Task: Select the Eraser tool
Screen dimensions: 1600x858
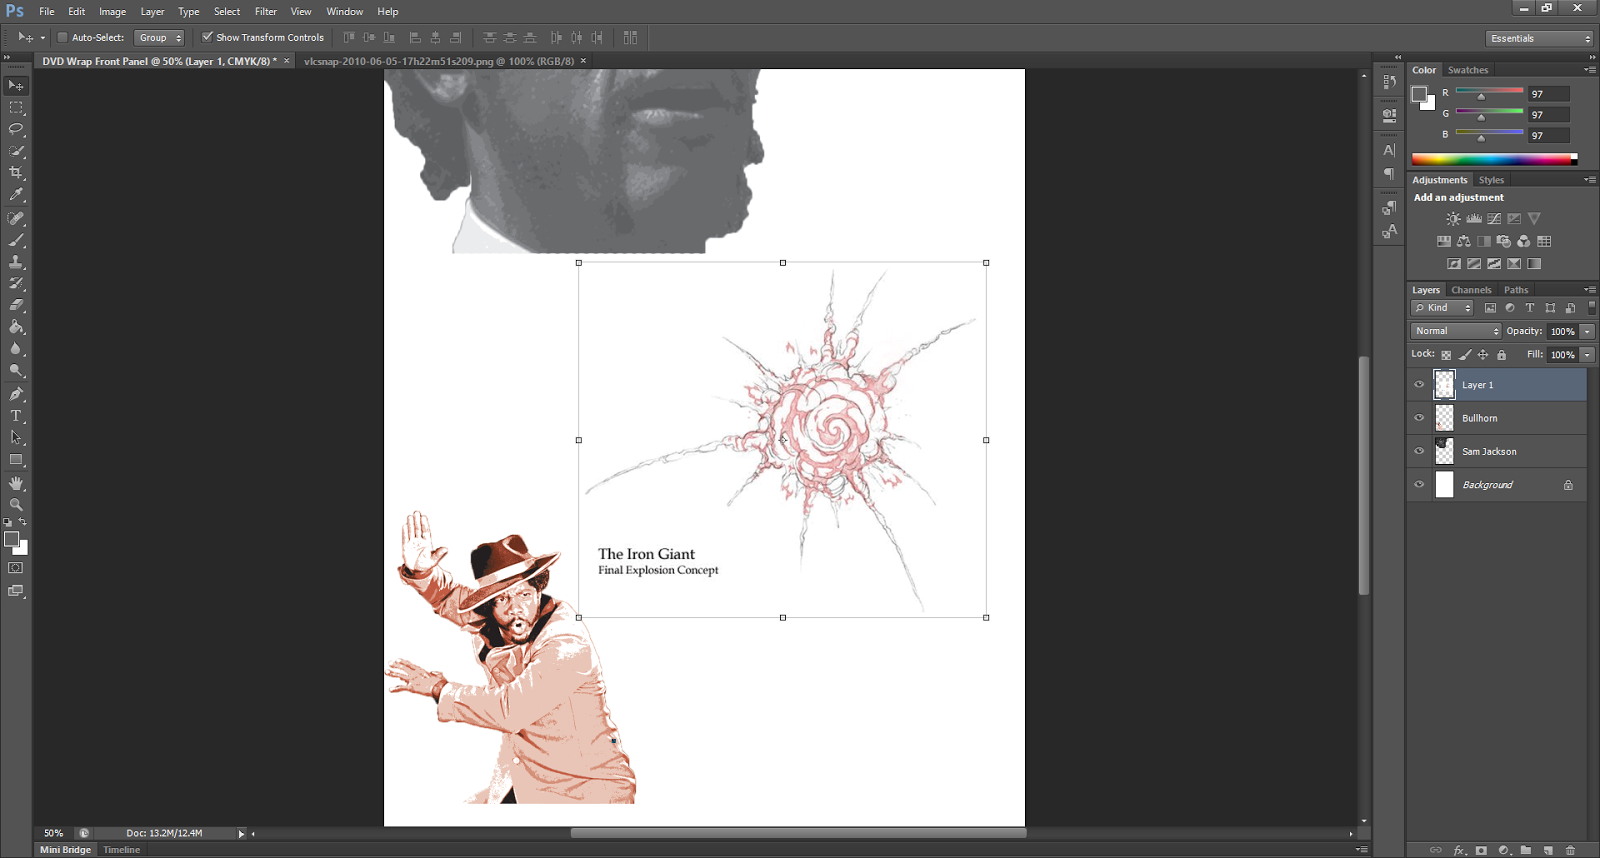Action: click(x=16, y=305)
